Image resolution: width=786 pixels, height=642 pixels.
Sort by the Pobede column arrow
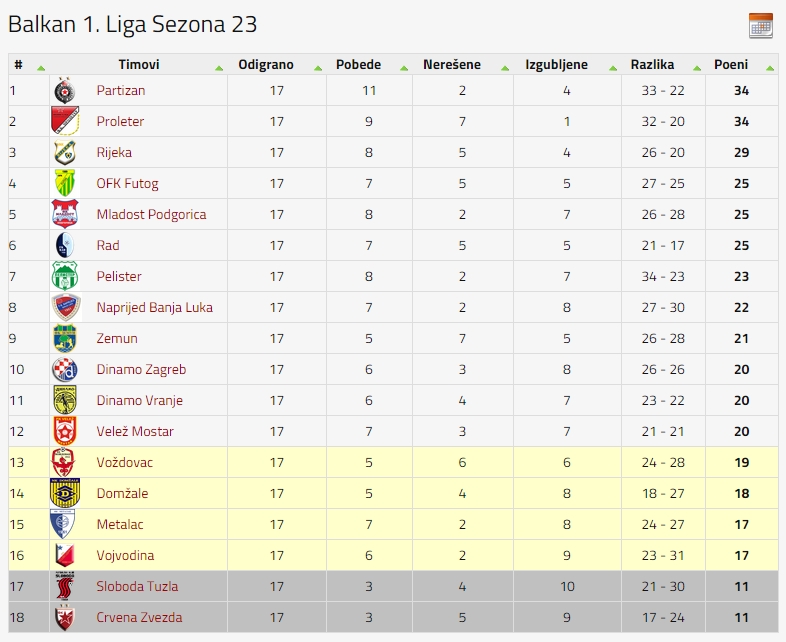pyautogui.click(x=404, y=68)
